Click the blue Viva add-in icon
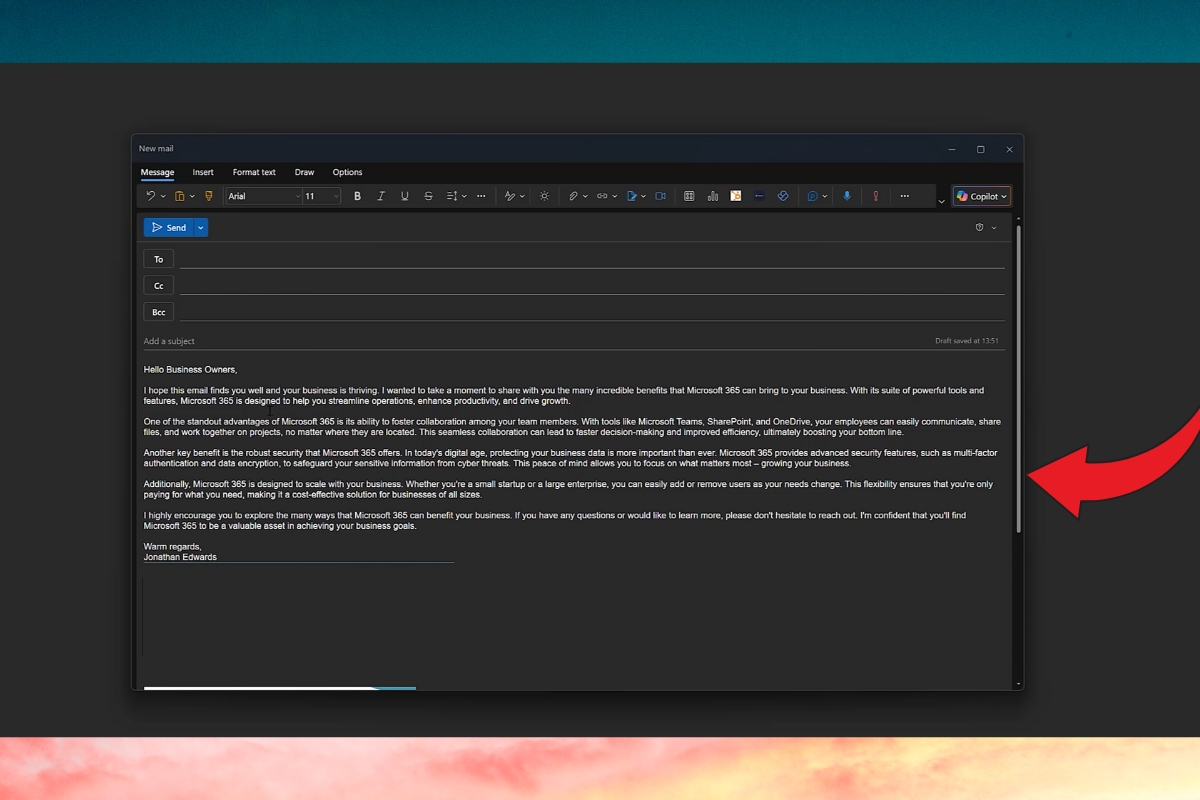The width and height of the screenshot is (1200, 800). pyautogui.click(x=783, y=196)
